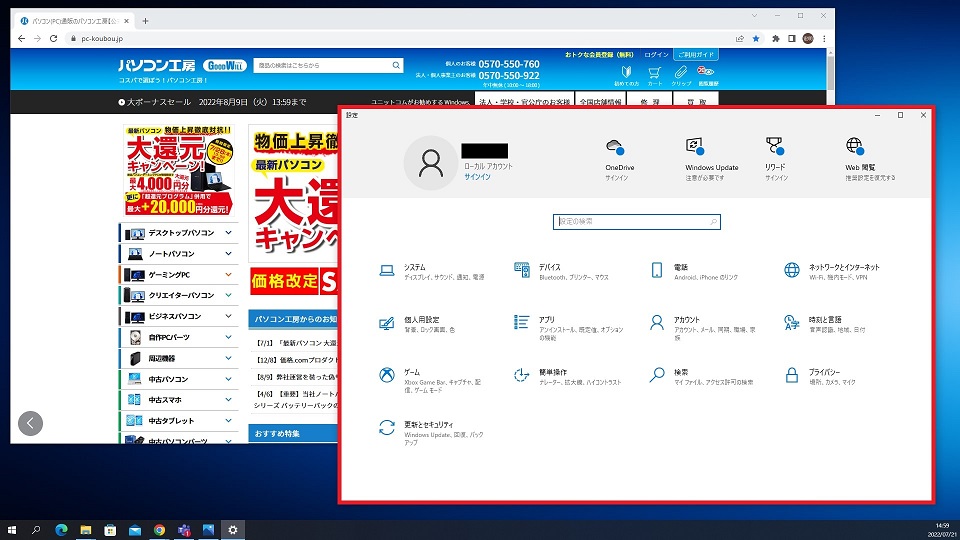Screen dimensions: 960x540
Task: Open Microsoft Edge from taskbar
Action: coord(61,530)
